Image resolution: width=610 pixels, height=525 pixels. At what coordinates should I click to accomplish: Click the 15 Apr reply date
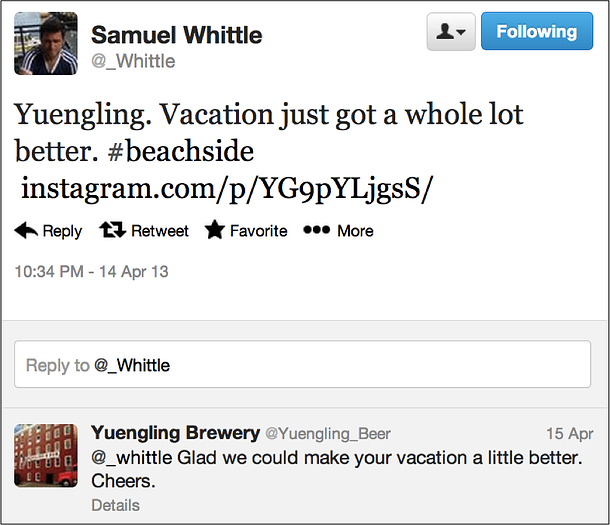coord(568,434)
